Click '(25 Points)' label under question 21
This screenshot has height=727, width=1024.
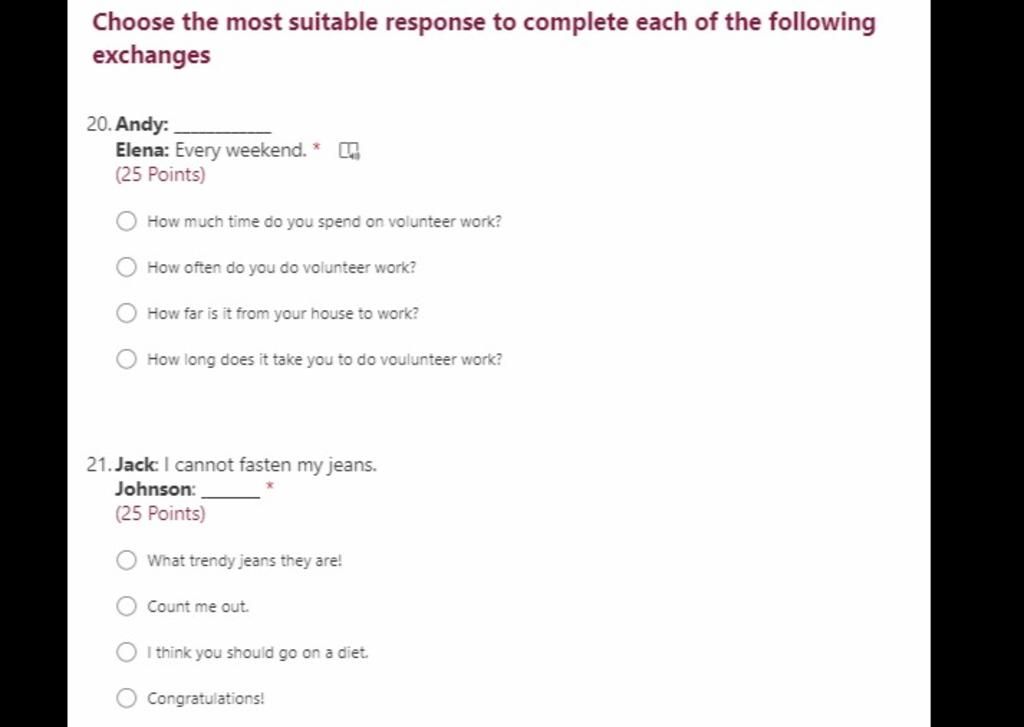point(160,513)
